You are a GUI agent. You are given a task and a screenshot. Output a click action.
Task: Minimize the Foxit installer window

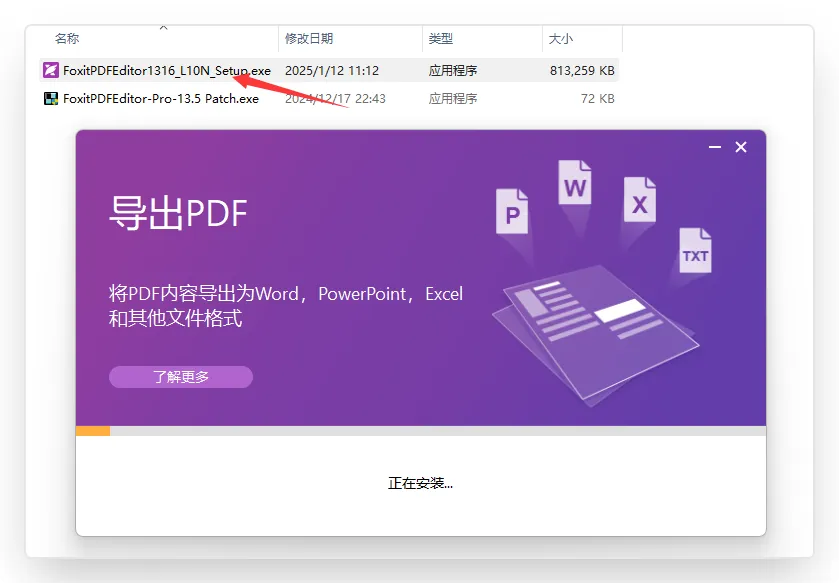[715, 147]
